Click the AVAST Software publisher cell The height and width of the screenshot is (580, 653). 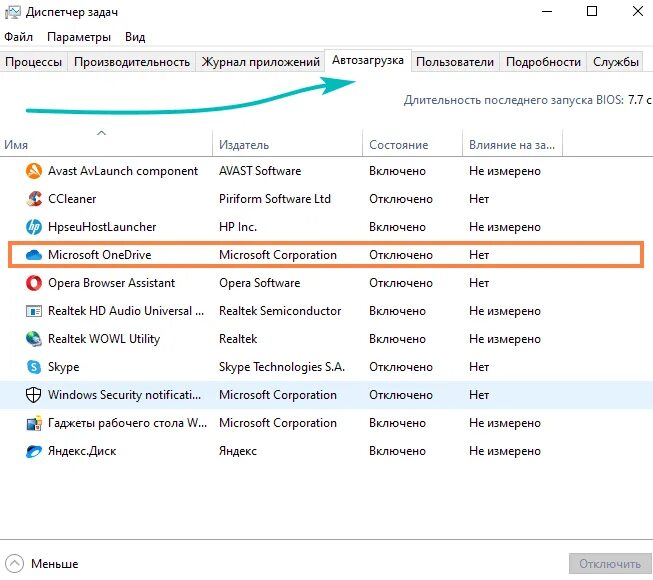(x=260, y=171)
